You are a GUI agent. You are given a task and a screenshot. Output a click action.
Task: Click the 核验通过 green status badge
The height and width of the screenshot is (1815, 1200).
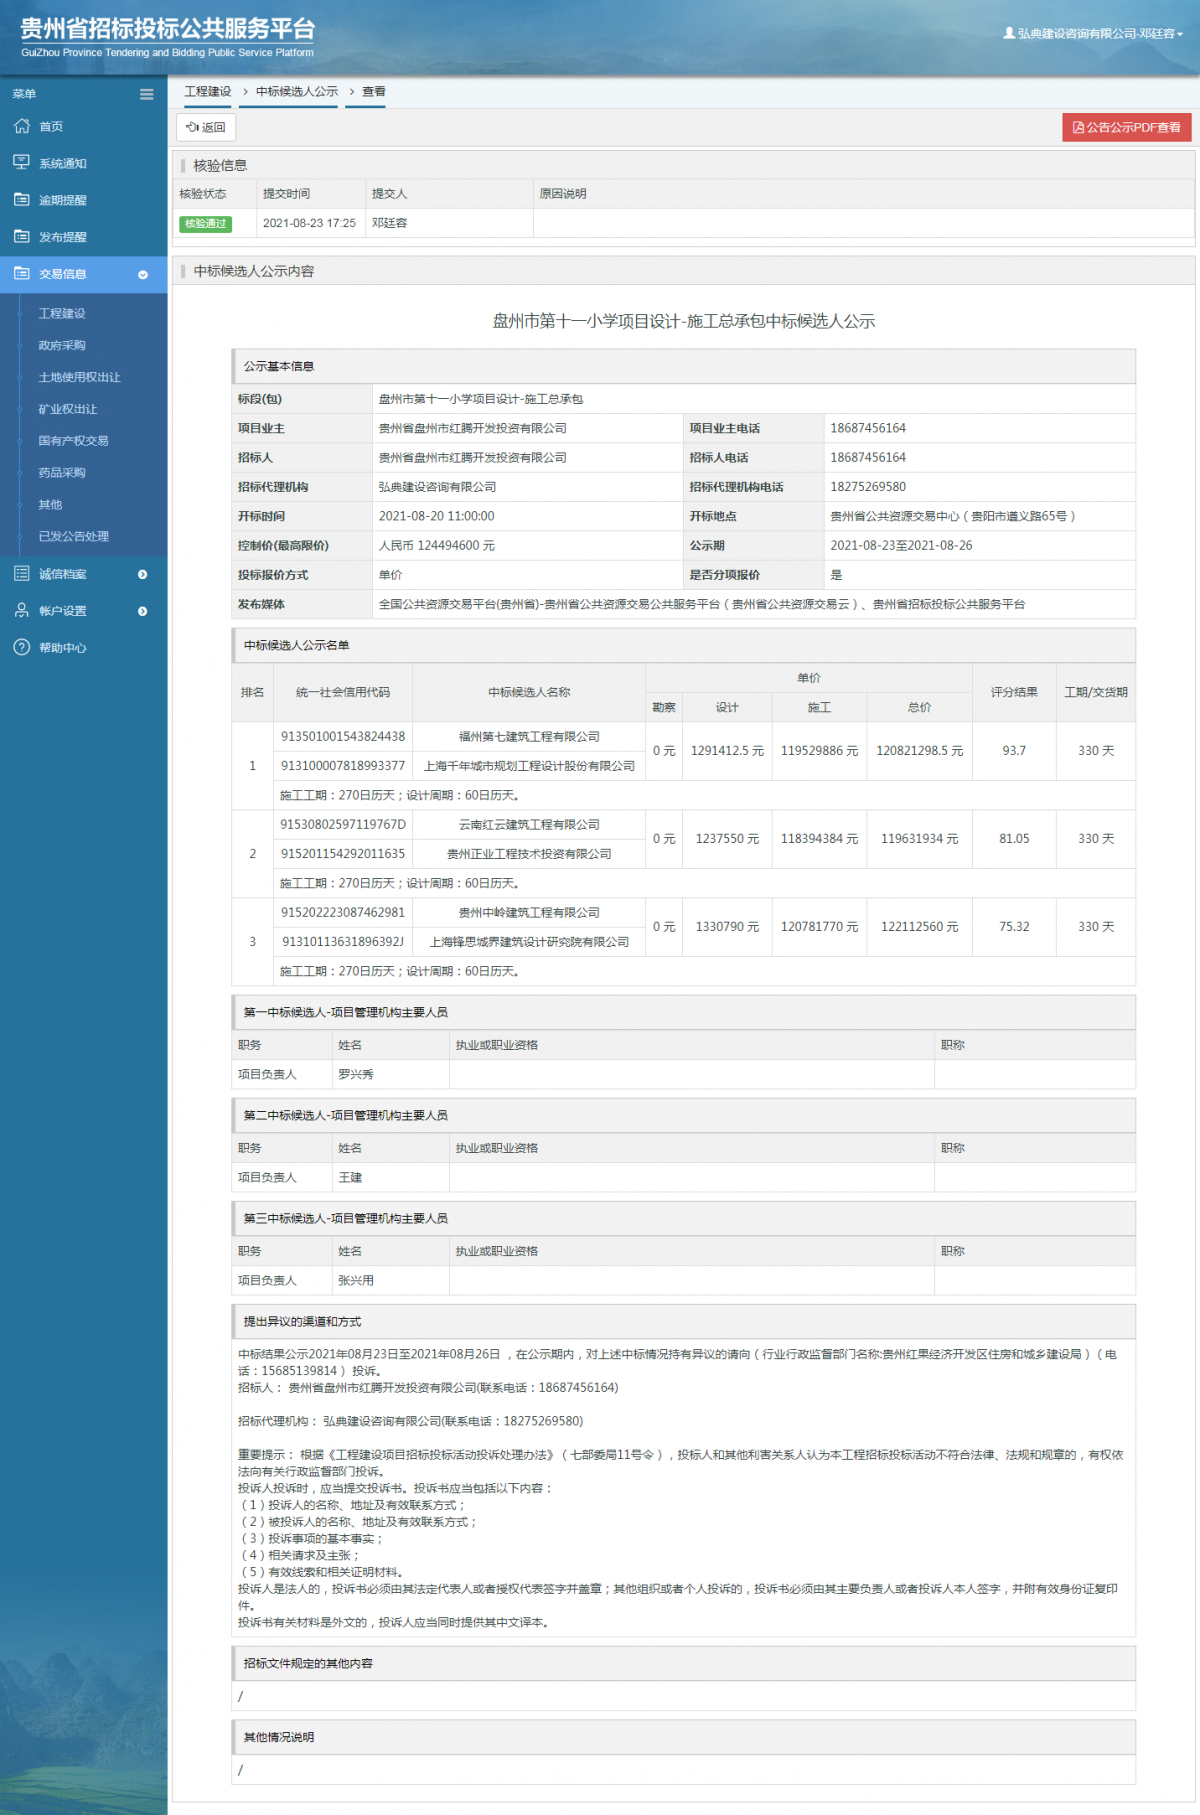[206, 224]
